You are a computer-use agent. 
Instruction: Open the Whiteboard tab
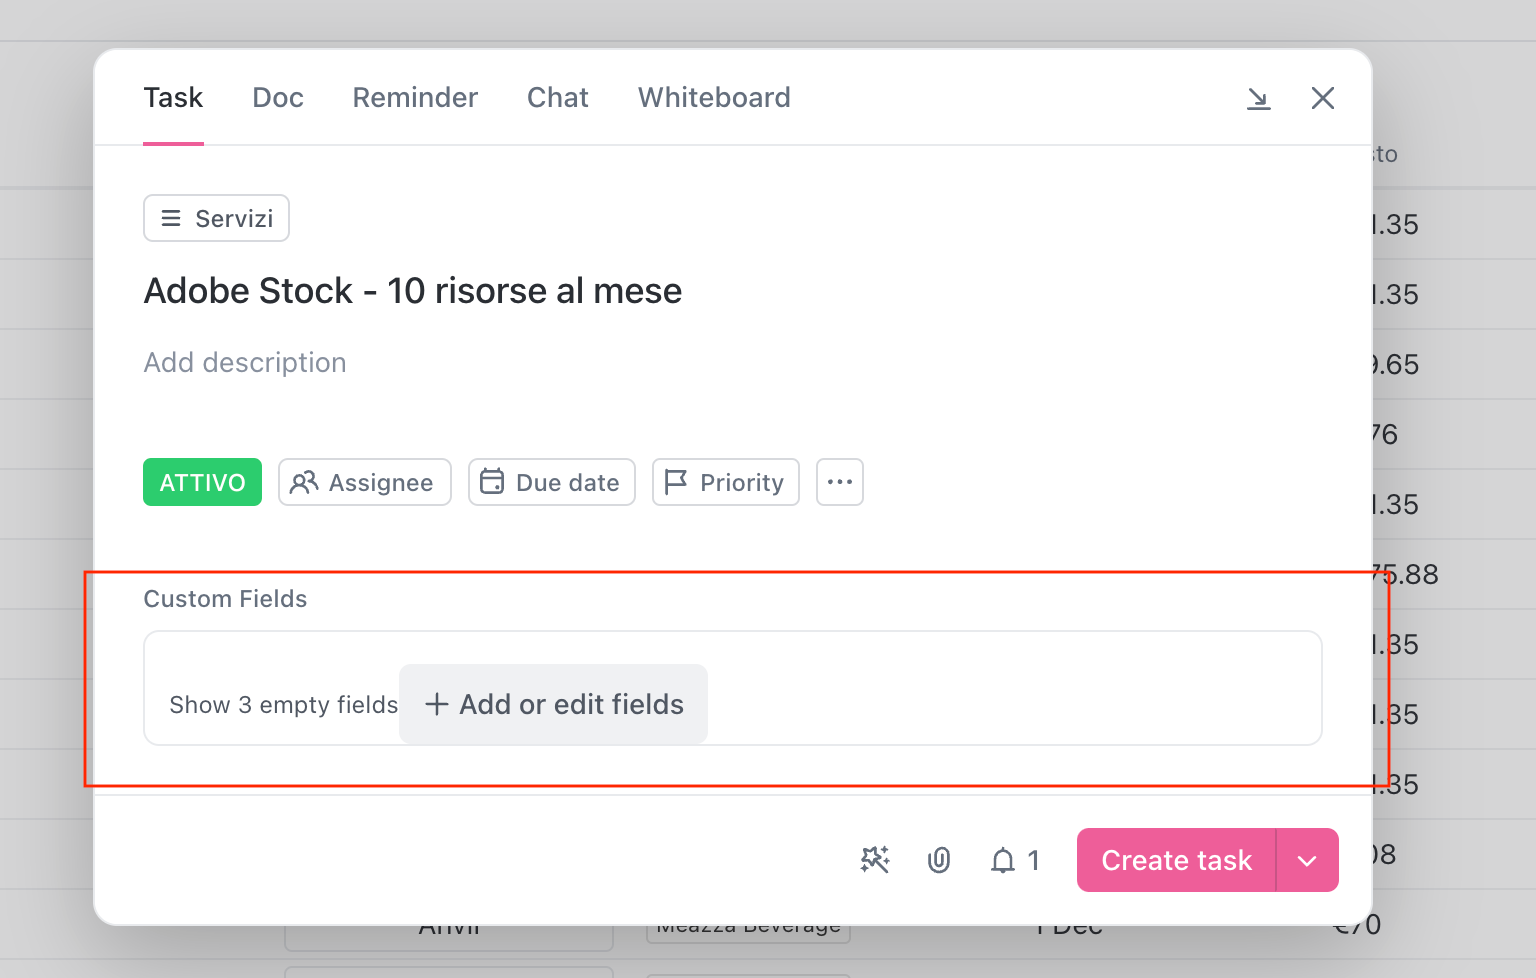[x=713, y=97]
